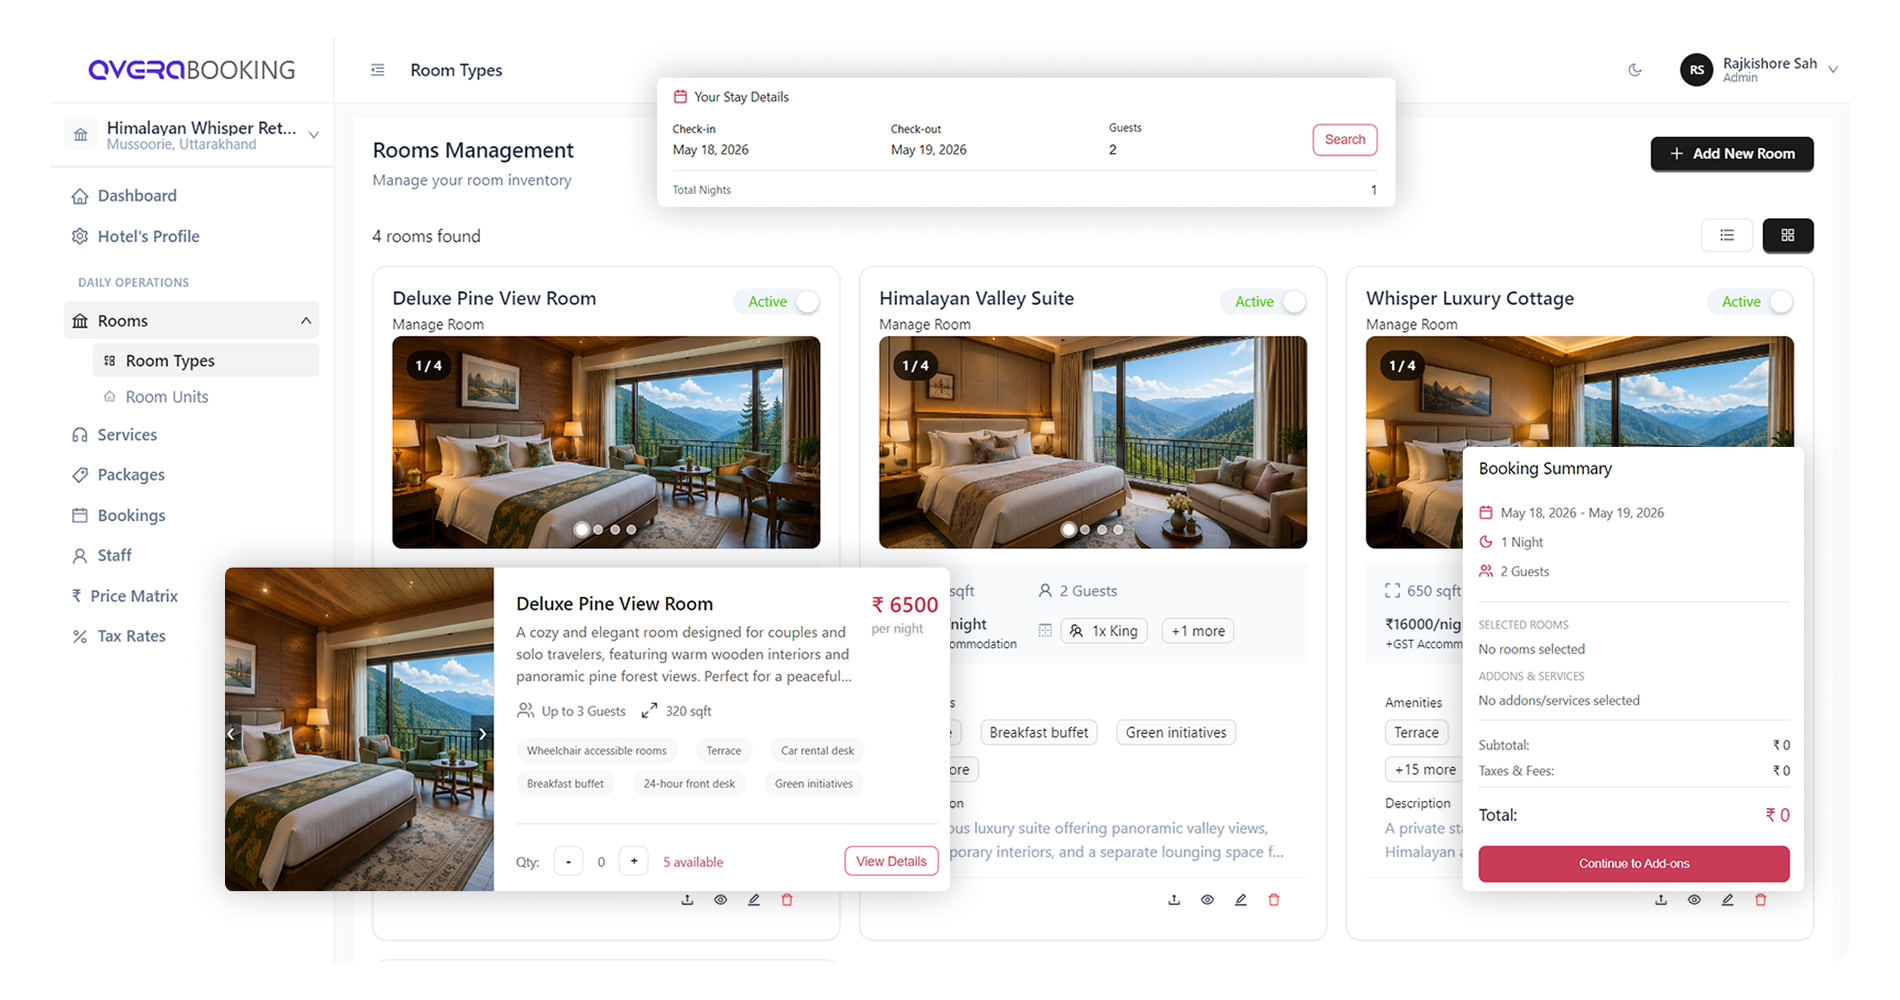This screenshot has height=1000, width=1900.
Task: Select last carousel dot on Himalayan Valley Suite image
Action: pyautogui.click(x=1118, y=530)
